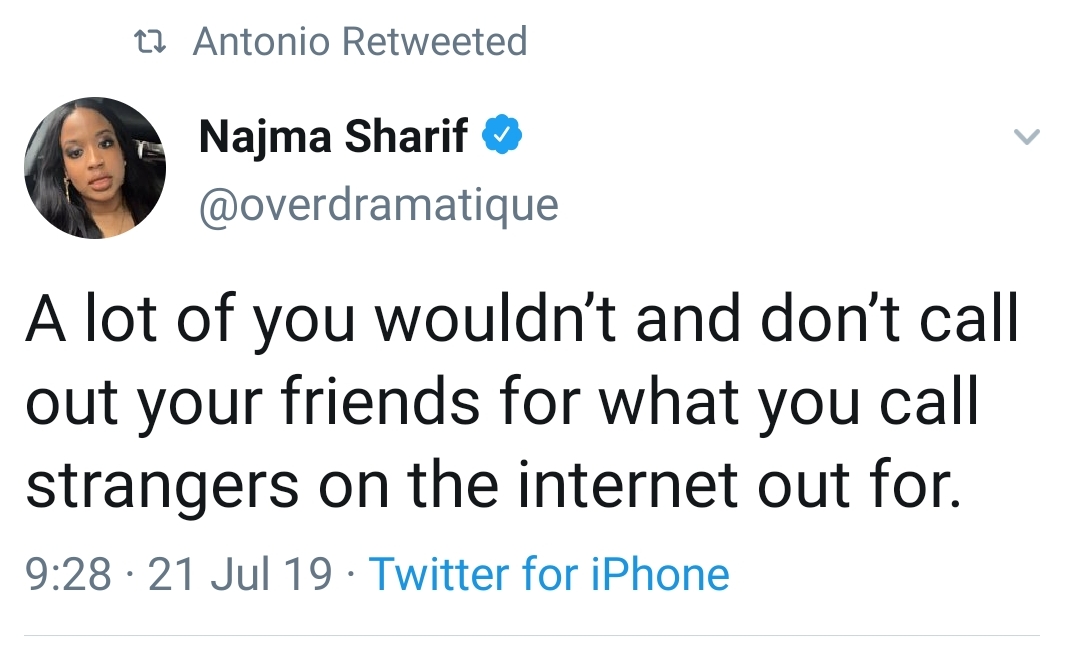The image size is (1070, 654).
Task: Open the @overdramatique handle
Action: pos(378,205)
